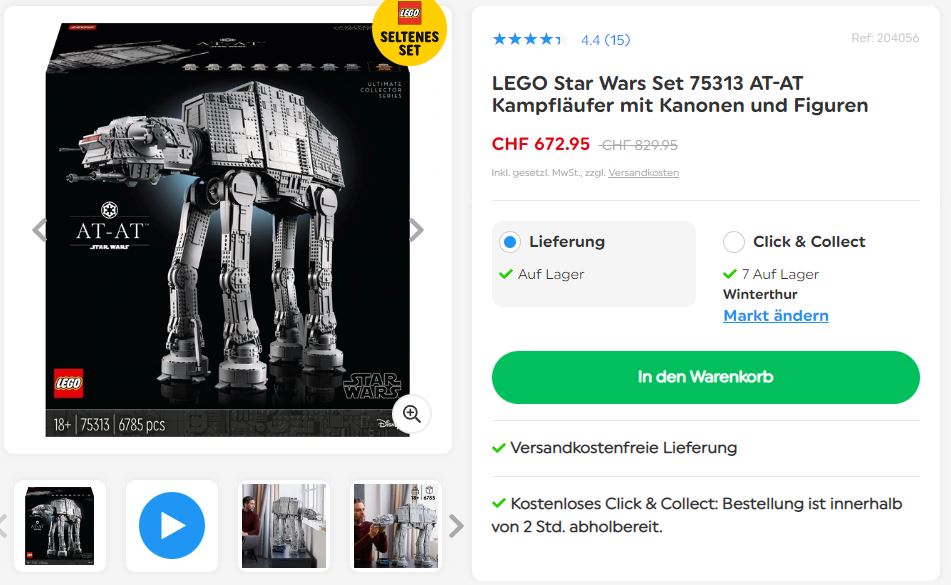The width and height of the screenshot is (951, 585).
Task: Click the Lieferung option card
Action: point(594,264)
